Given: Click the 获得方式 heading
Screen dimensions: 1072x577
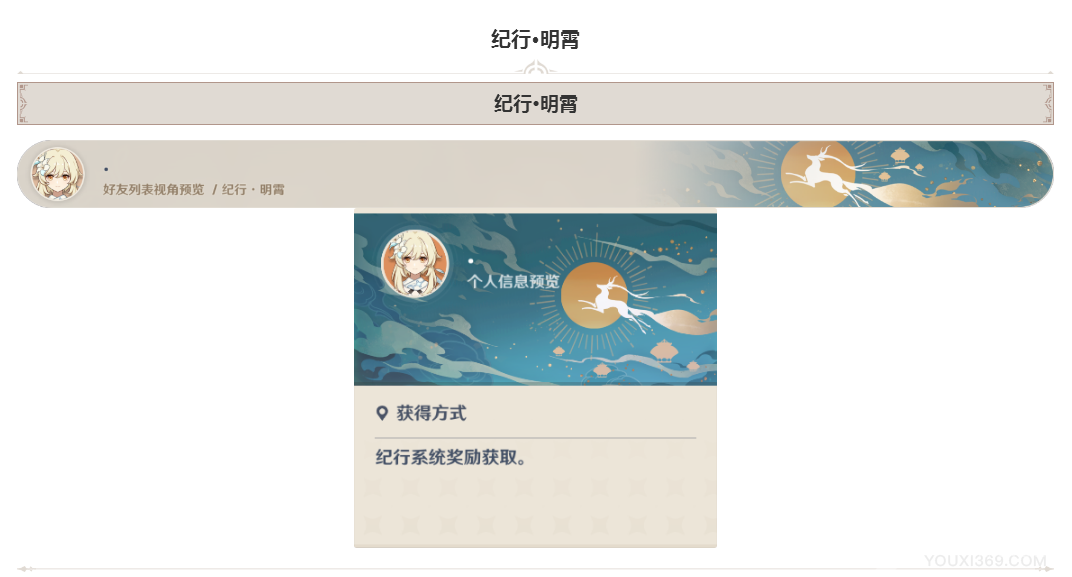Looking at the screenshot, I should (431, 413).
